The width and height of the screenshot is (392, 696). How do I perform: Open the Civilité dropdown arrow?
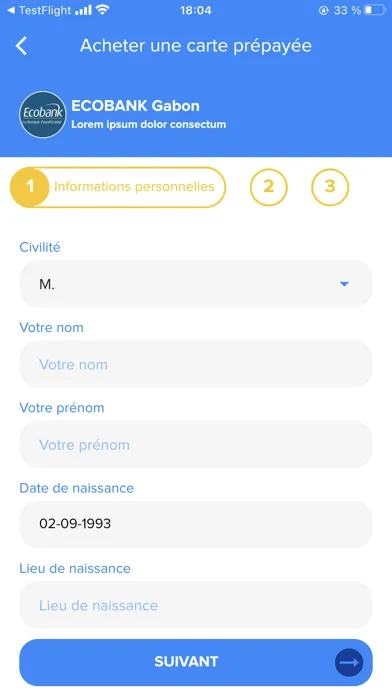(x=344, y=284)
